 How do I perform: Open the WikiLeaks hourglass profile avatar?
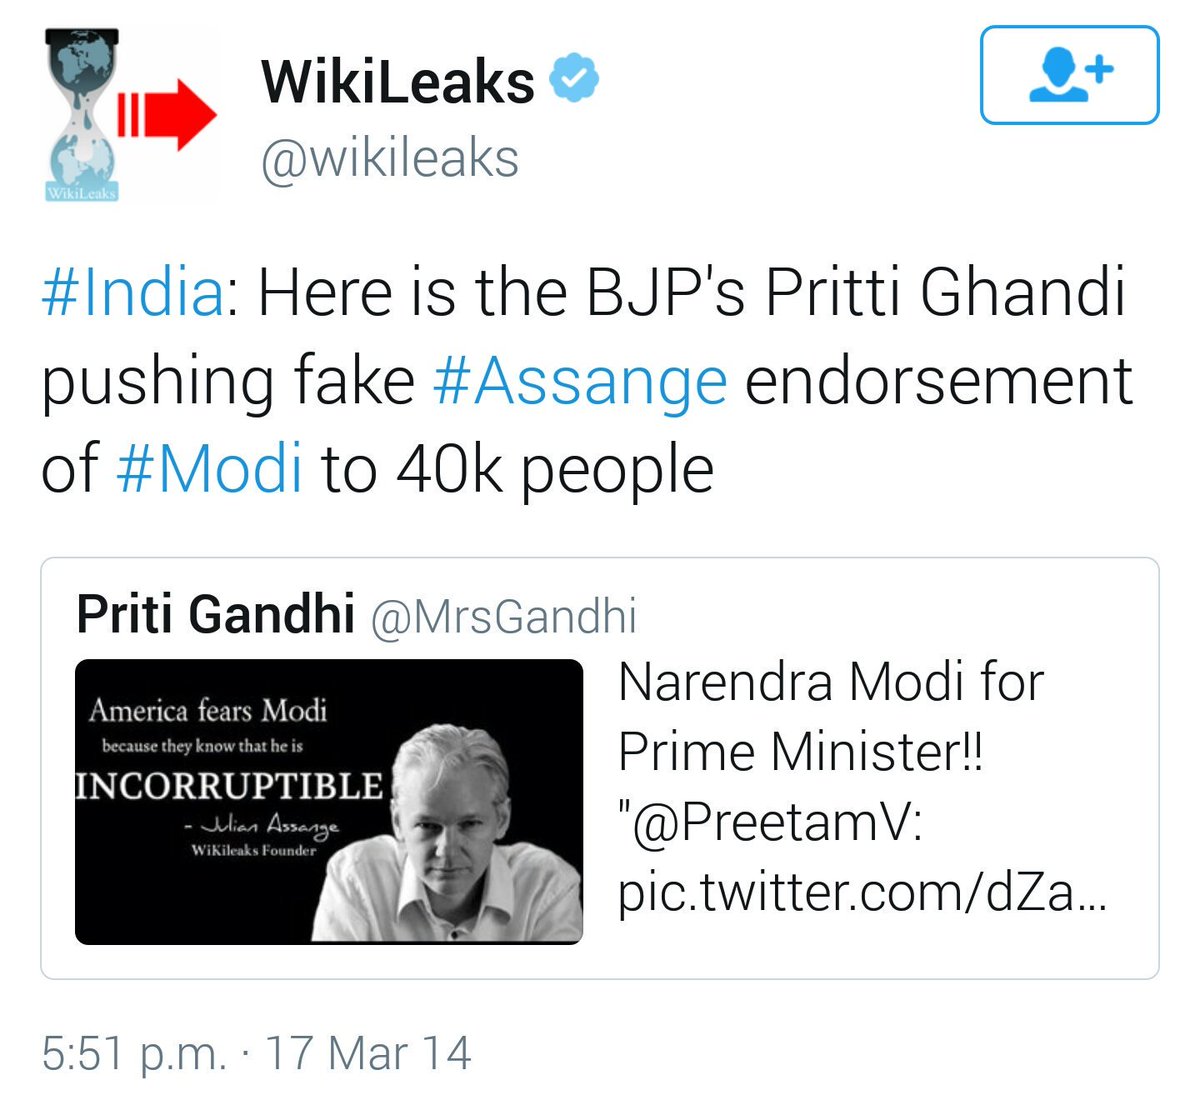tap(82, 115)
